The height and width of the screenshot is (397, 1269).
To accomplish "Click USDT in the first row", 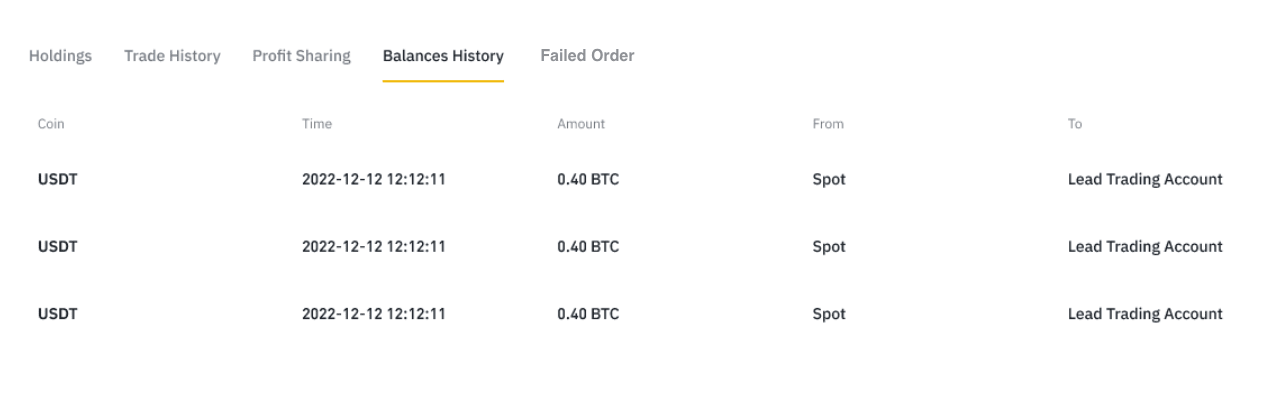I will pyautogui.click(x=57, y=180).
